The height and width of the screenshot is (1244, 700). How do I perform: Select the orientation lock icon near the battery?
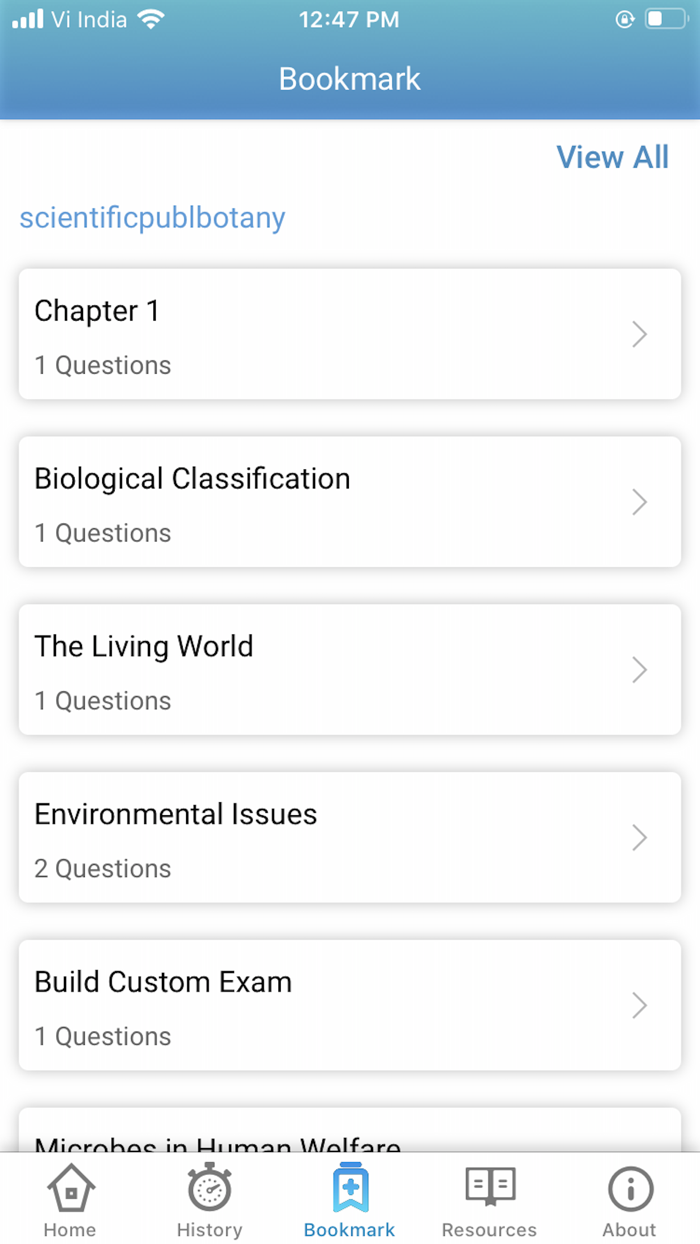click(624, 18)
